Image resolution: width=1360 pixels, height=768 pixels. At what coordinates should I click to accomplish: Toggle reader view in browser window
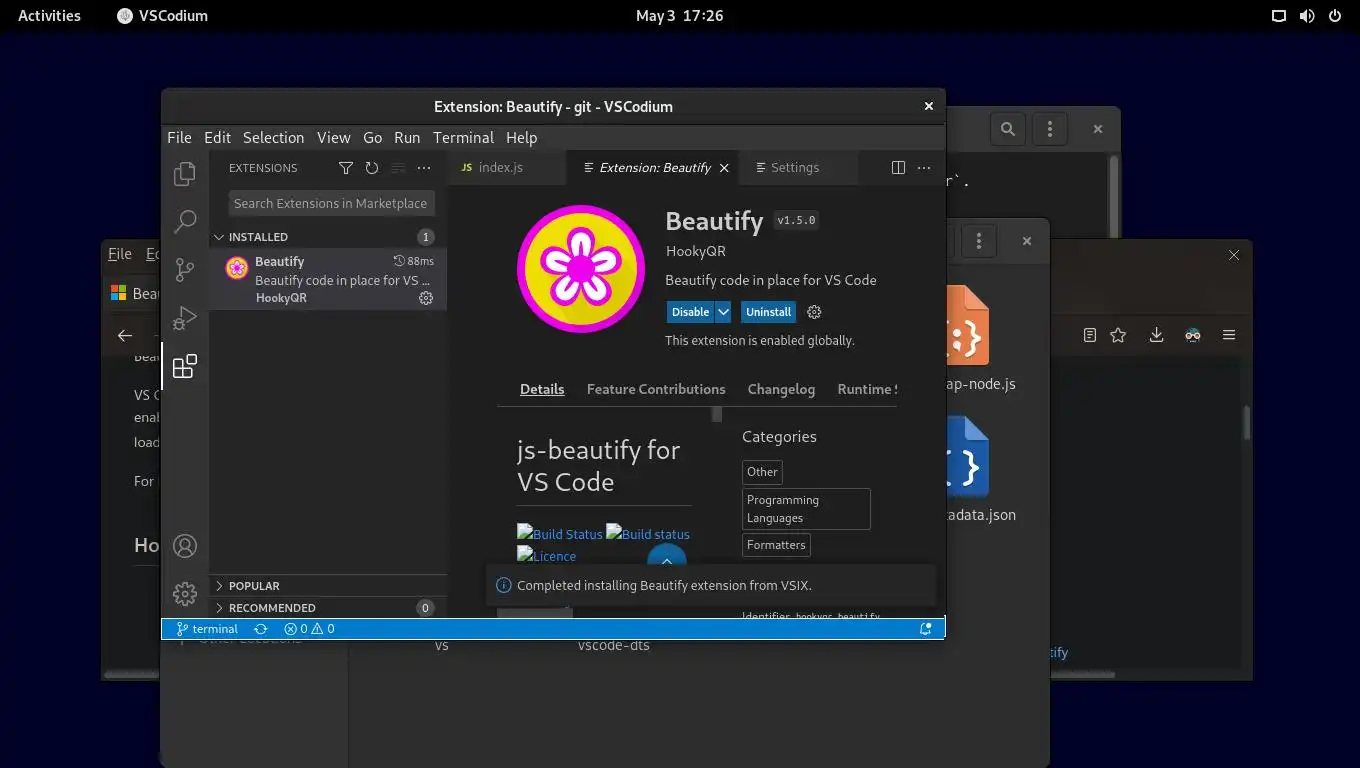tap(1090, 335)
